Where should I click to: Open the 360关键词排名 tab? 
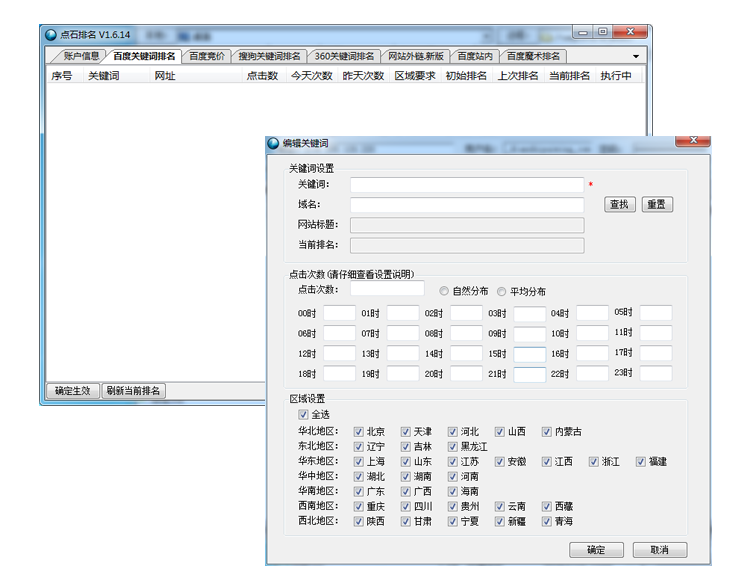[x=344, y=56]
